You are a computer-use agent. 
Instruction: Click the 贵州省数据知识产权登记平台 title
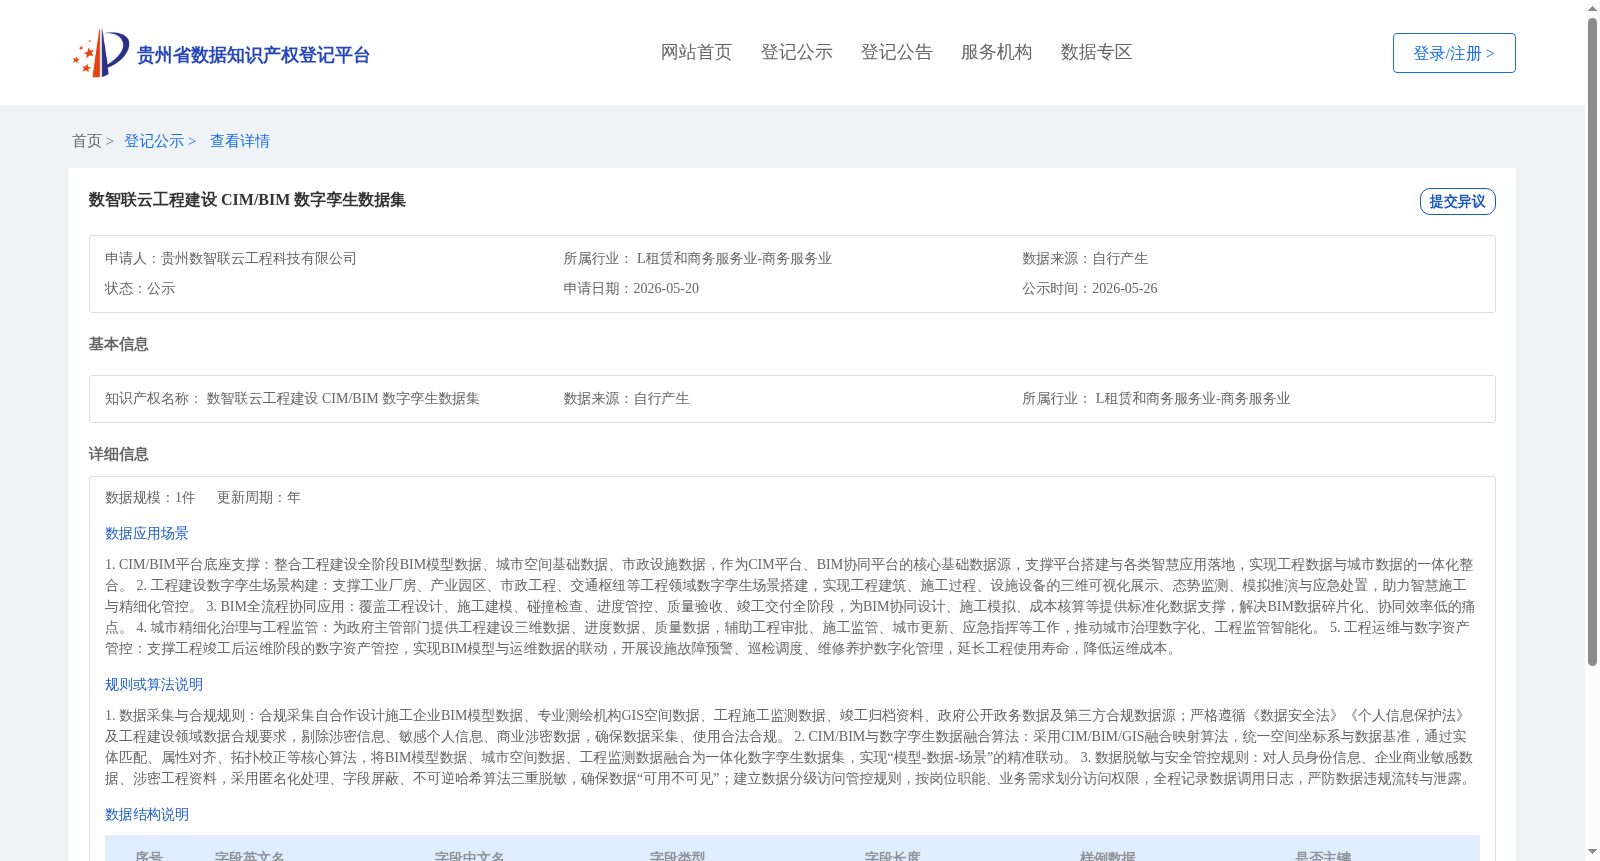253,55
